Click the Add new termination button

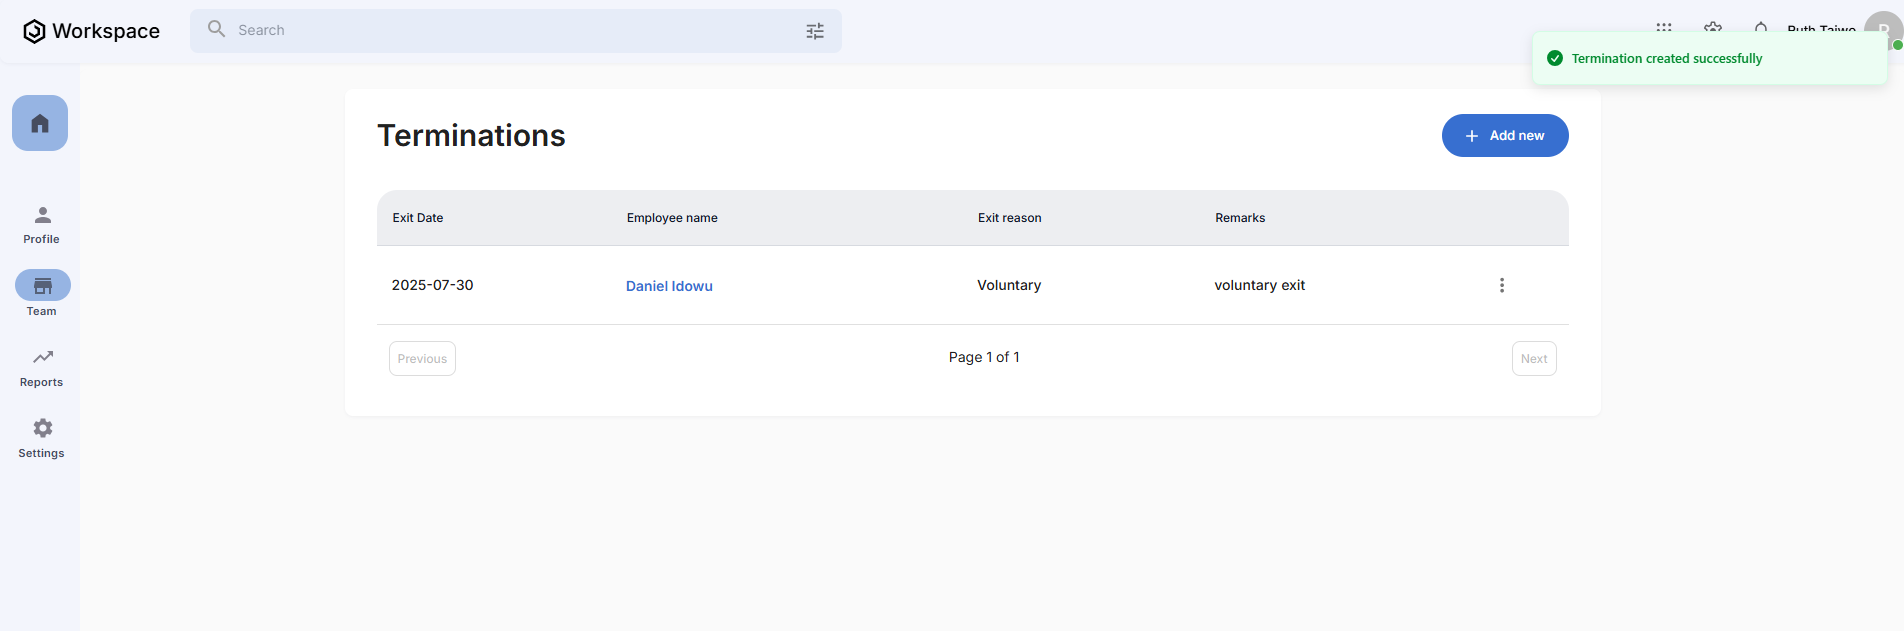click(x=1504, y=136)
